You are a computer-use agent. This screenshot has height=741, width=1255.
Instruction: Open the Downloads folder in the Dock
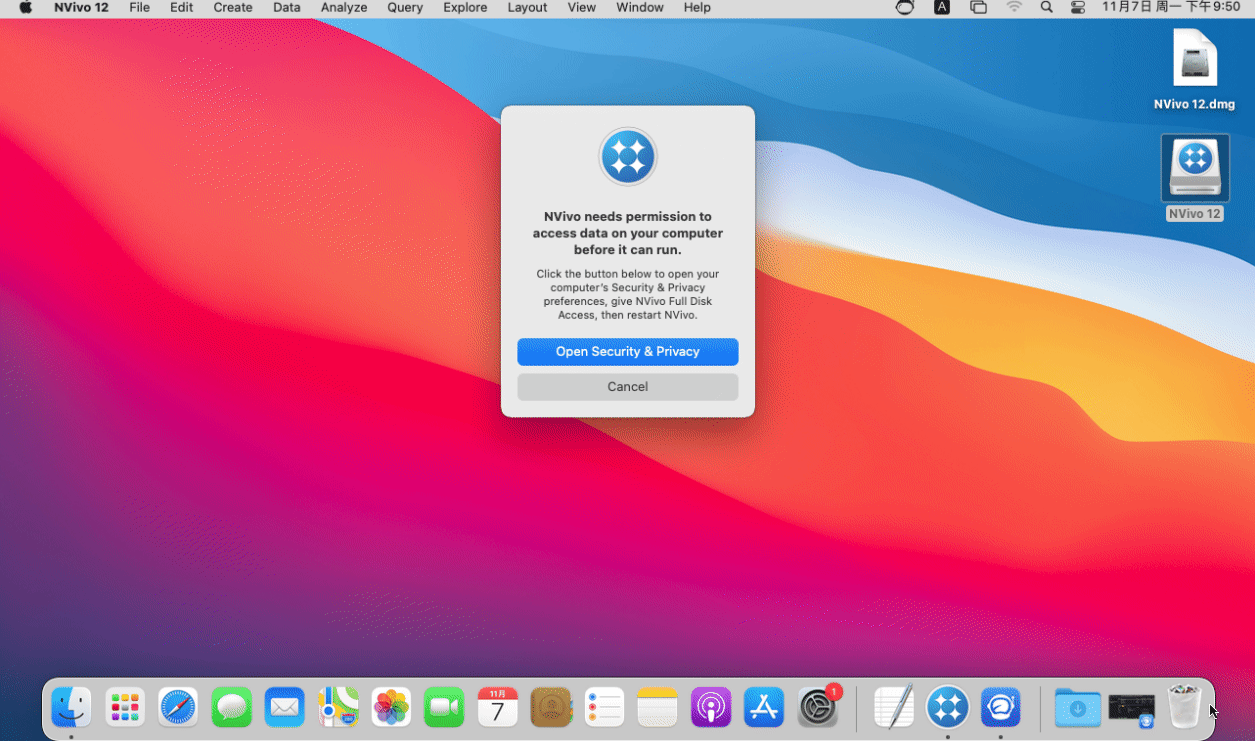pos(1077,708)
